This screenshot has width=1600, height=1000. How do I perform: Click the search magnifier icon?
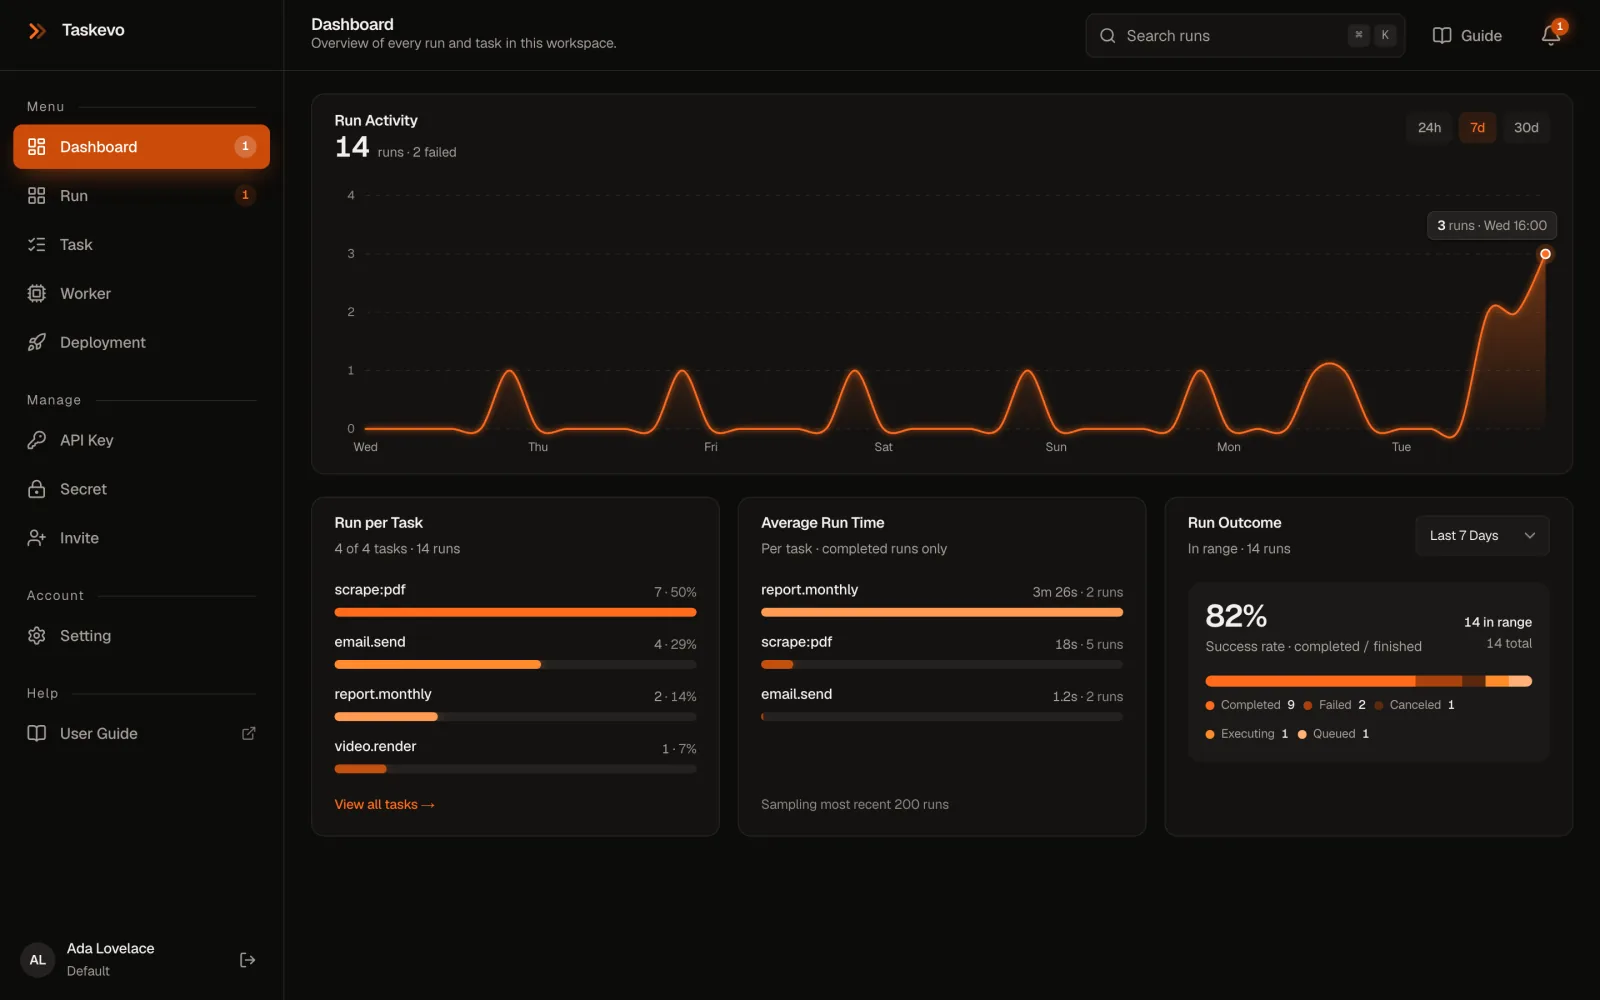coord(1108,36)
